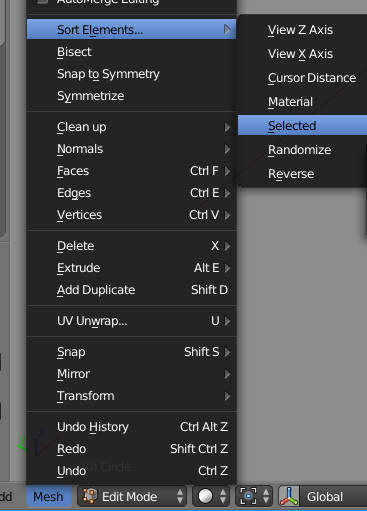
Task: Open the UV Unwrap submenu
Action: (131, 321)
